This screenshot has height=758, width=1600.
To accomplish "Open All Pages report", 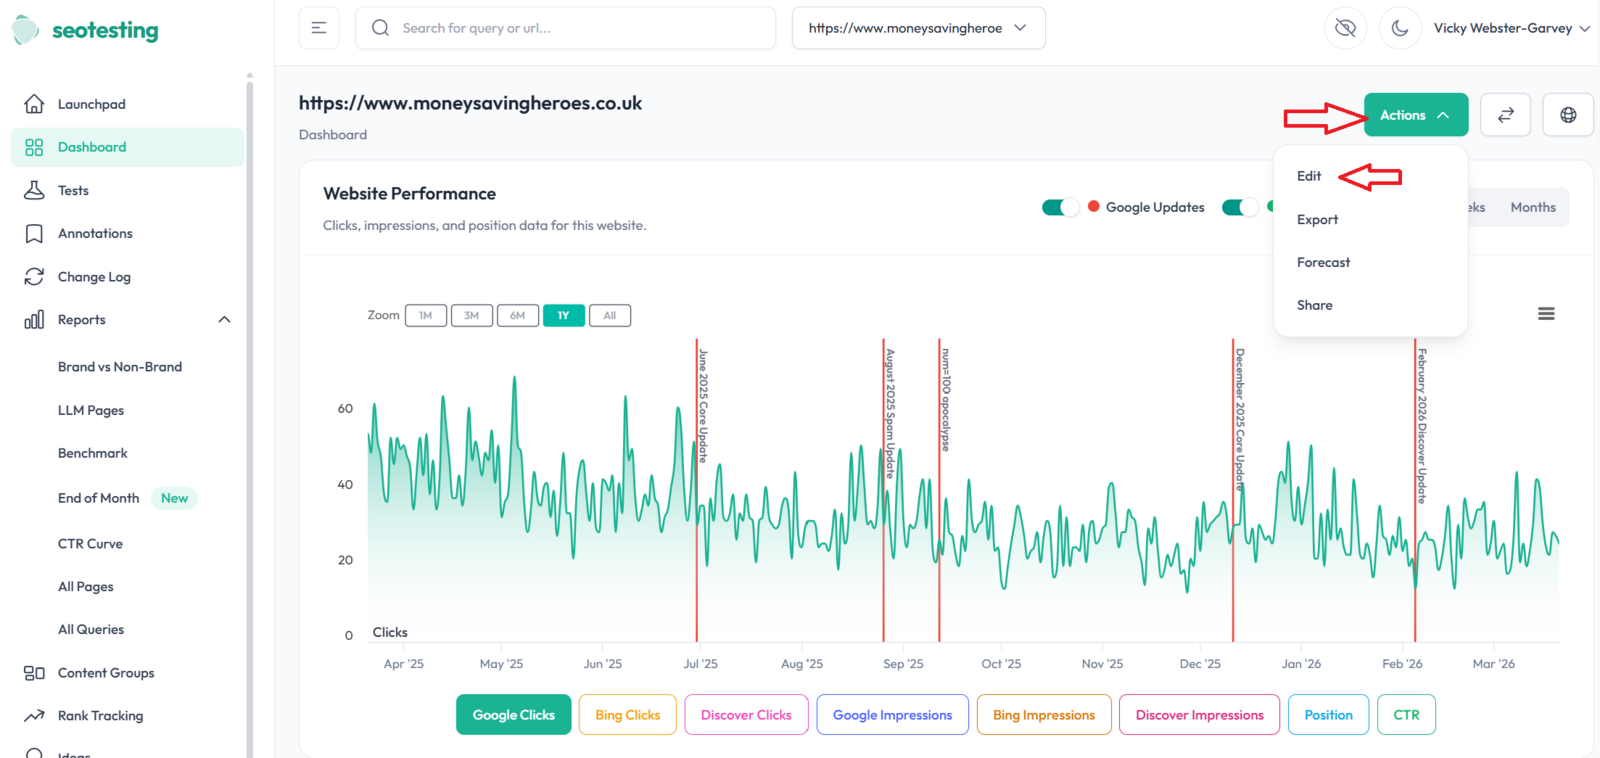I will (x=86, y=587).
